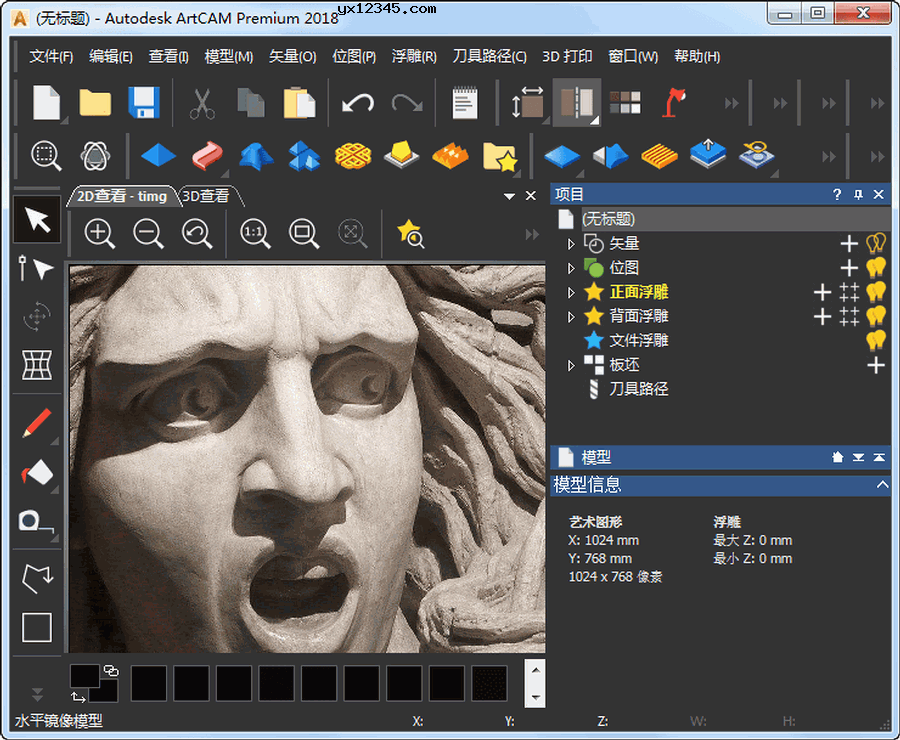Click the mirror model icon

(x=577, y=103)
